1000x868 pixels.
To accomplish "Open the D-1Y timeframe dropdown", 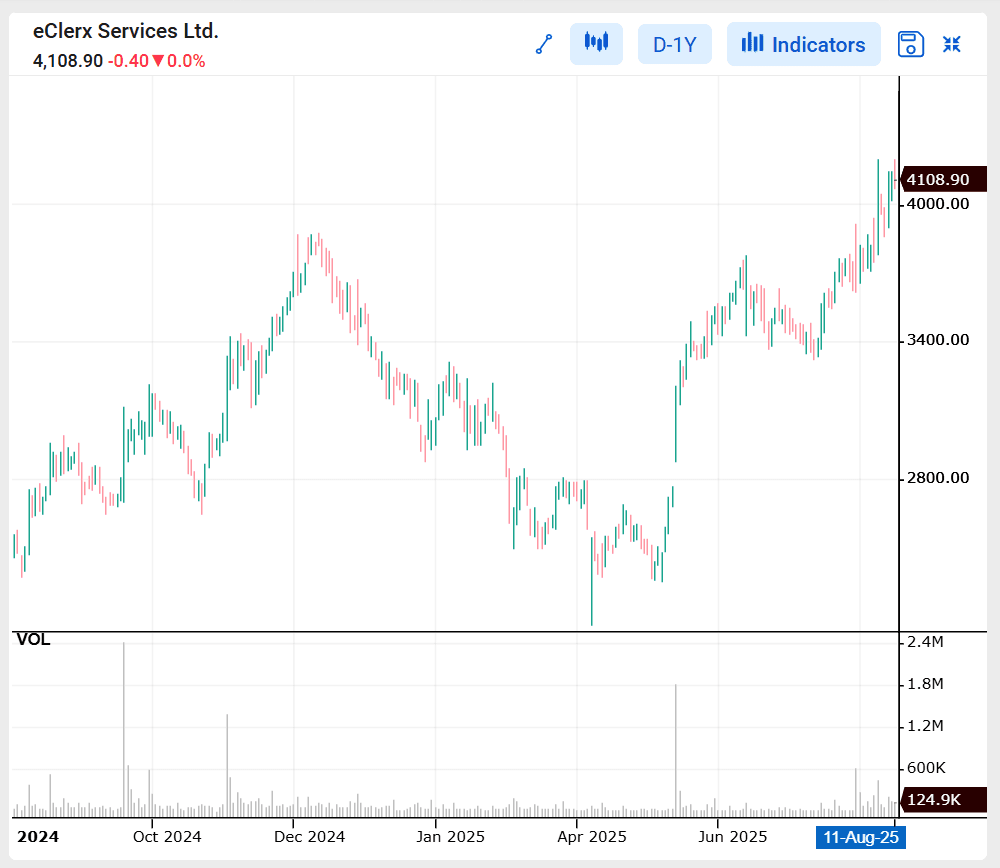I will click(675, 44).
